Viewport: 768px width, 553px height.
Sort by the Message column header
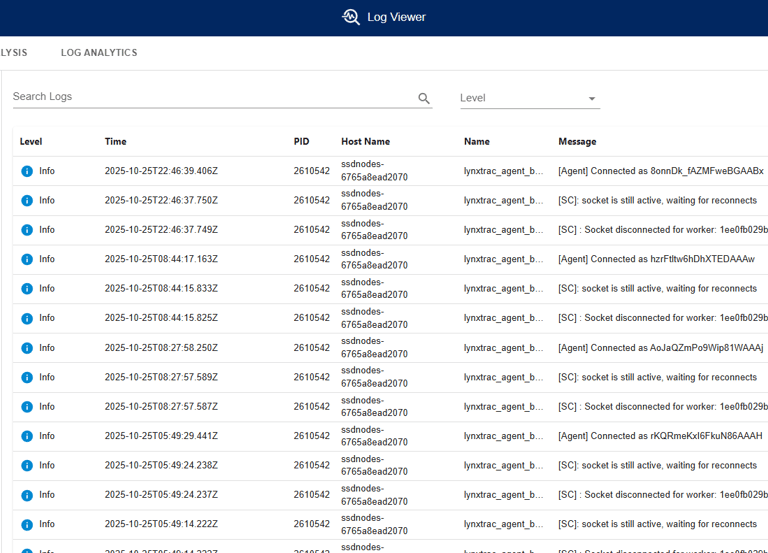click(577, 142)
